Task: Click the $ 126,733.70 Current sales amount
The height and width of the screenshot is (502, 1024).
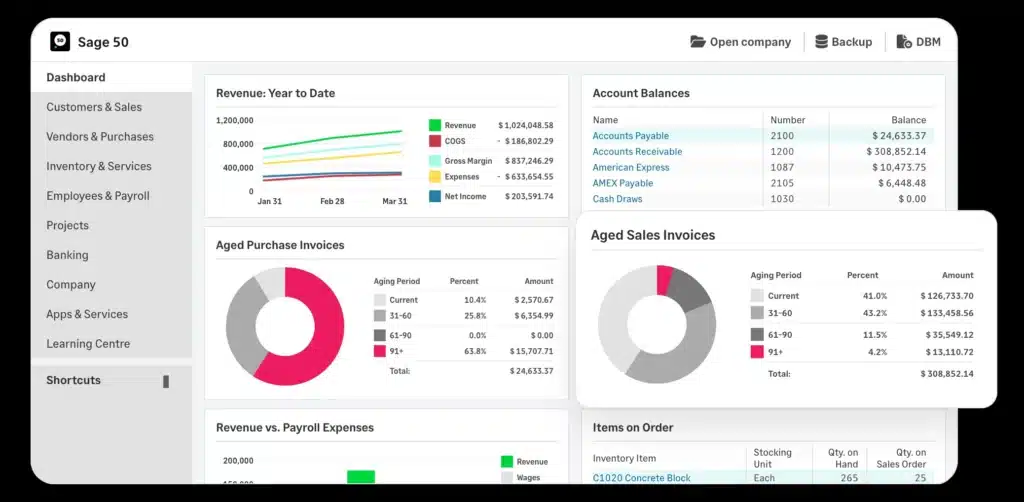Action: [947, 296]
